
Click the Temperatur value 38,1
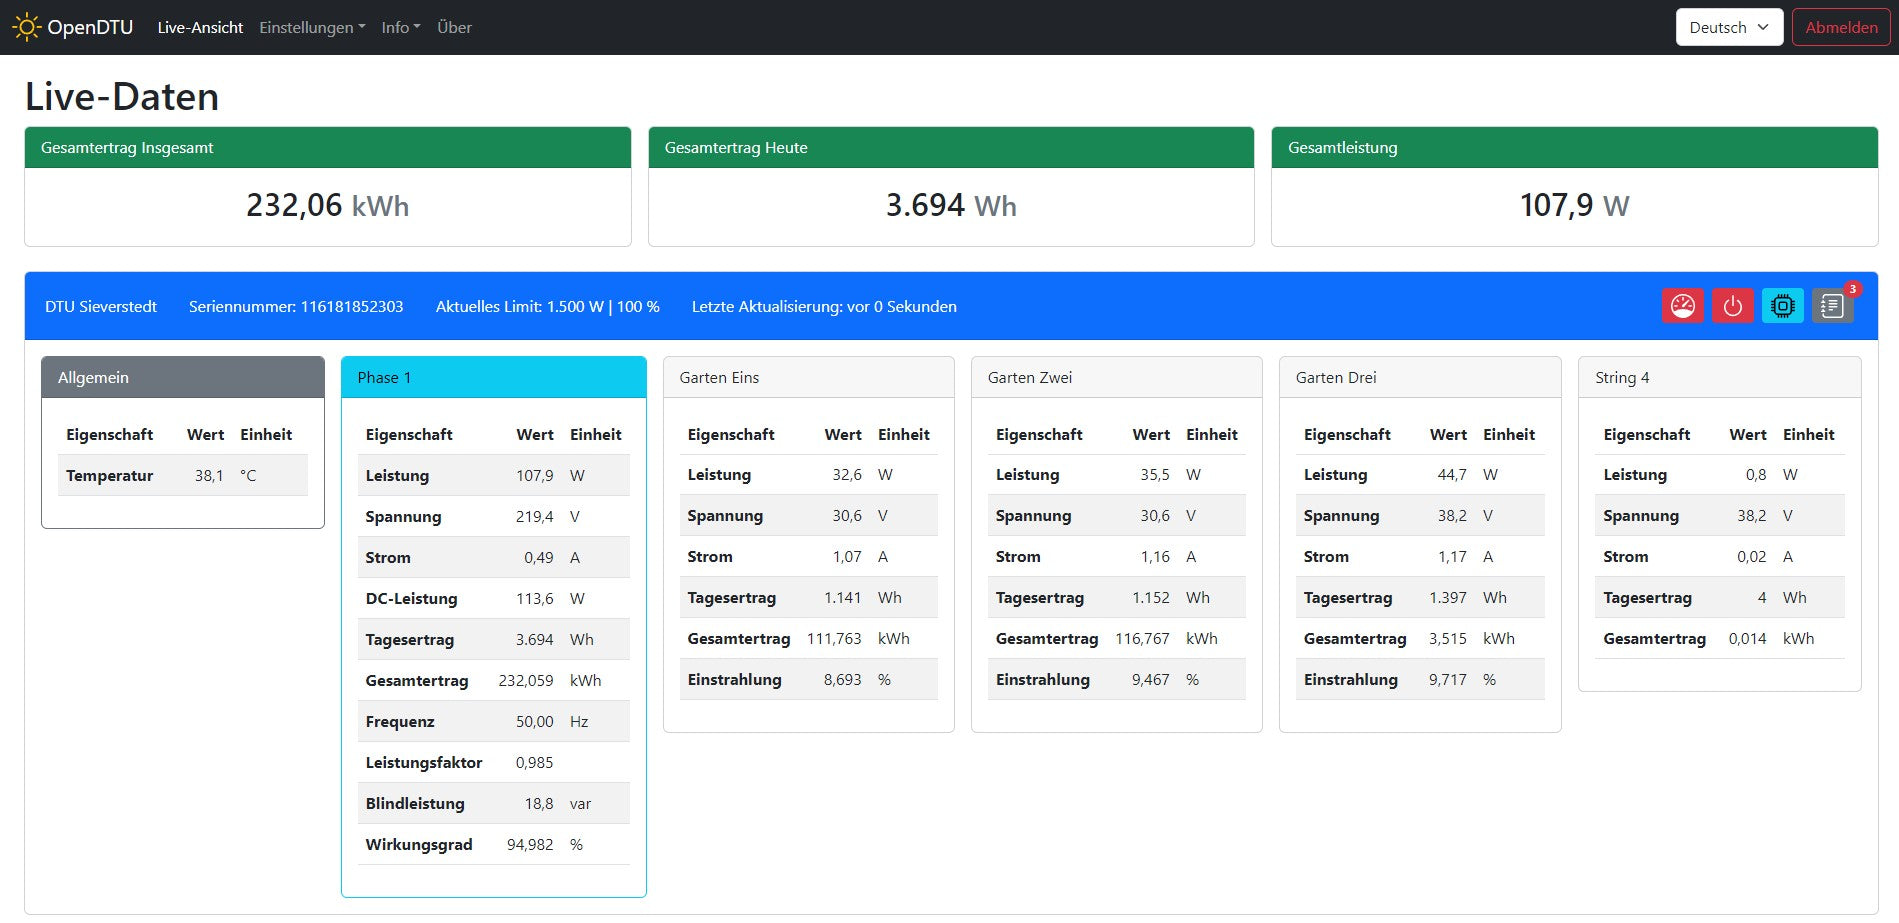pos(209,476)
